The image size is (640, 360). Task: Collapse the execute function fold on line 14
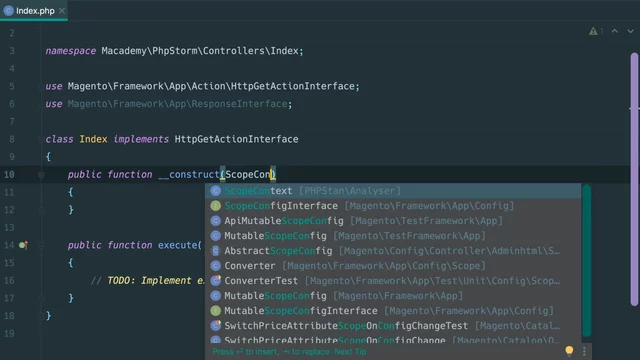[x=41, y=245]
